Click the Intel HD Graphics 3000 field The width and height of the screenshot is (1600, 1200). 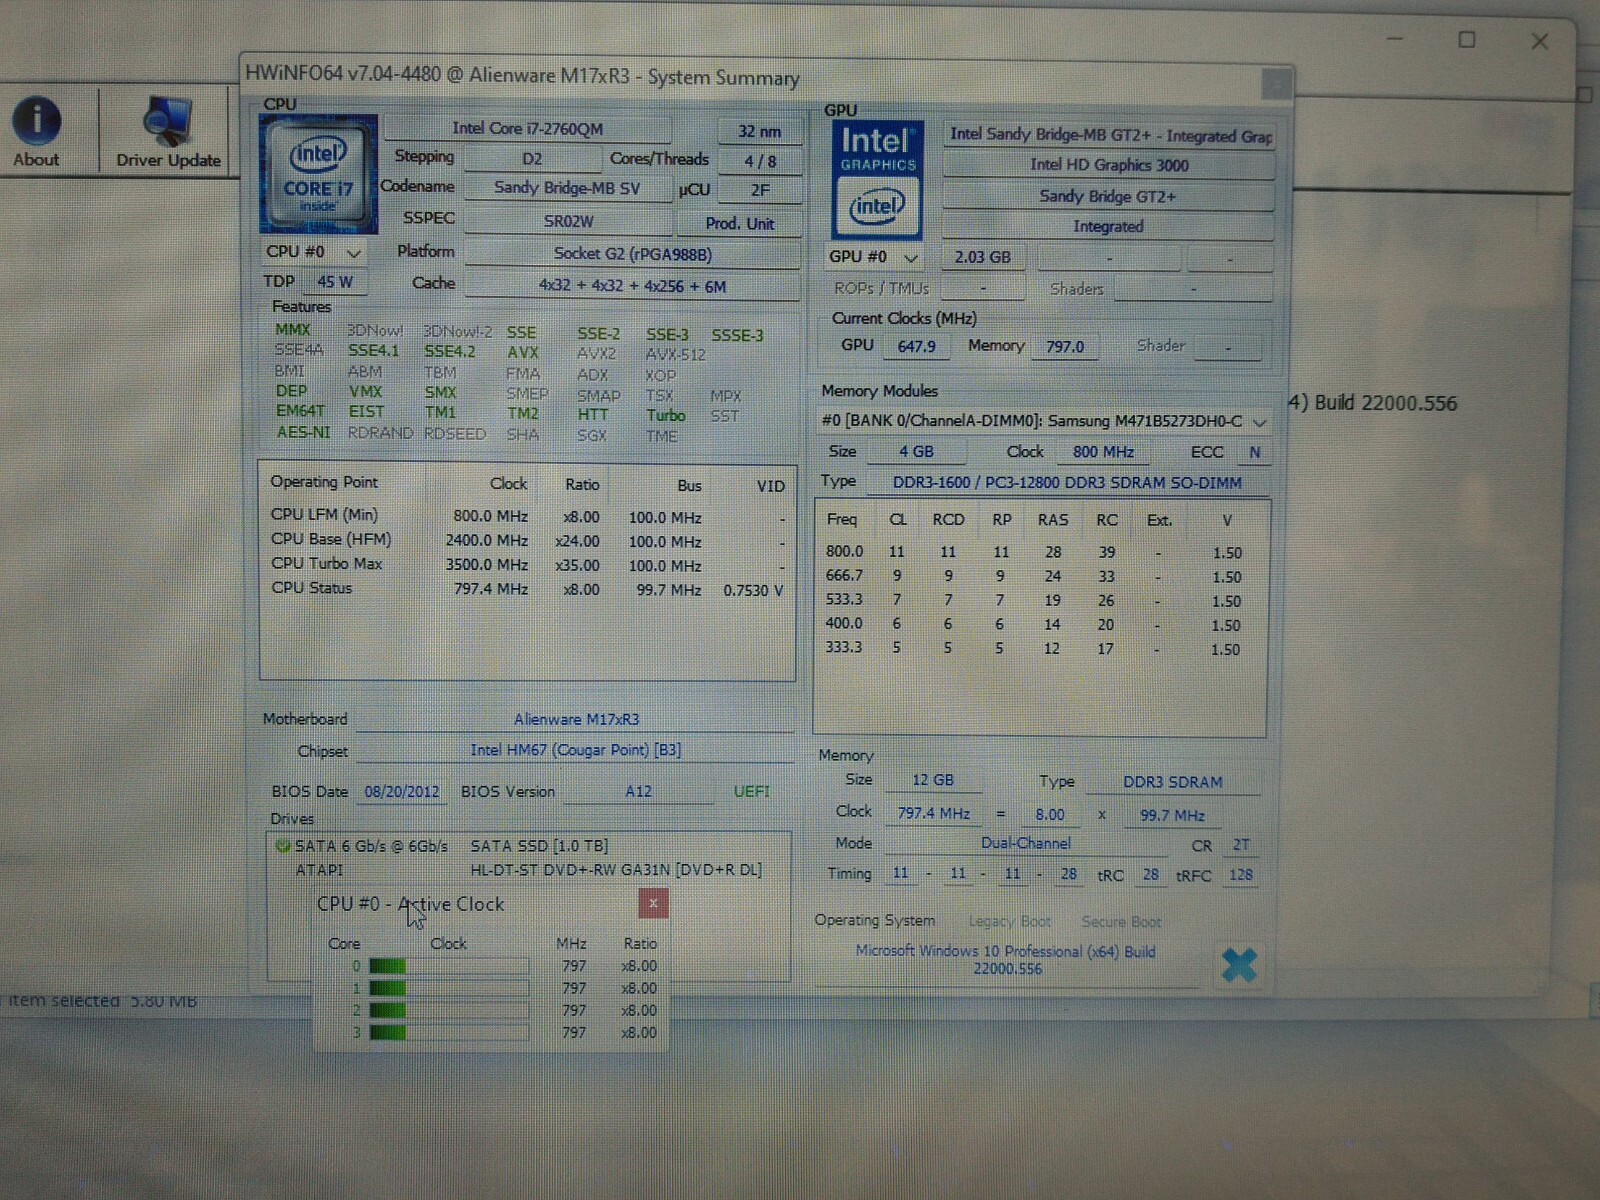(x=1109, y=165)
